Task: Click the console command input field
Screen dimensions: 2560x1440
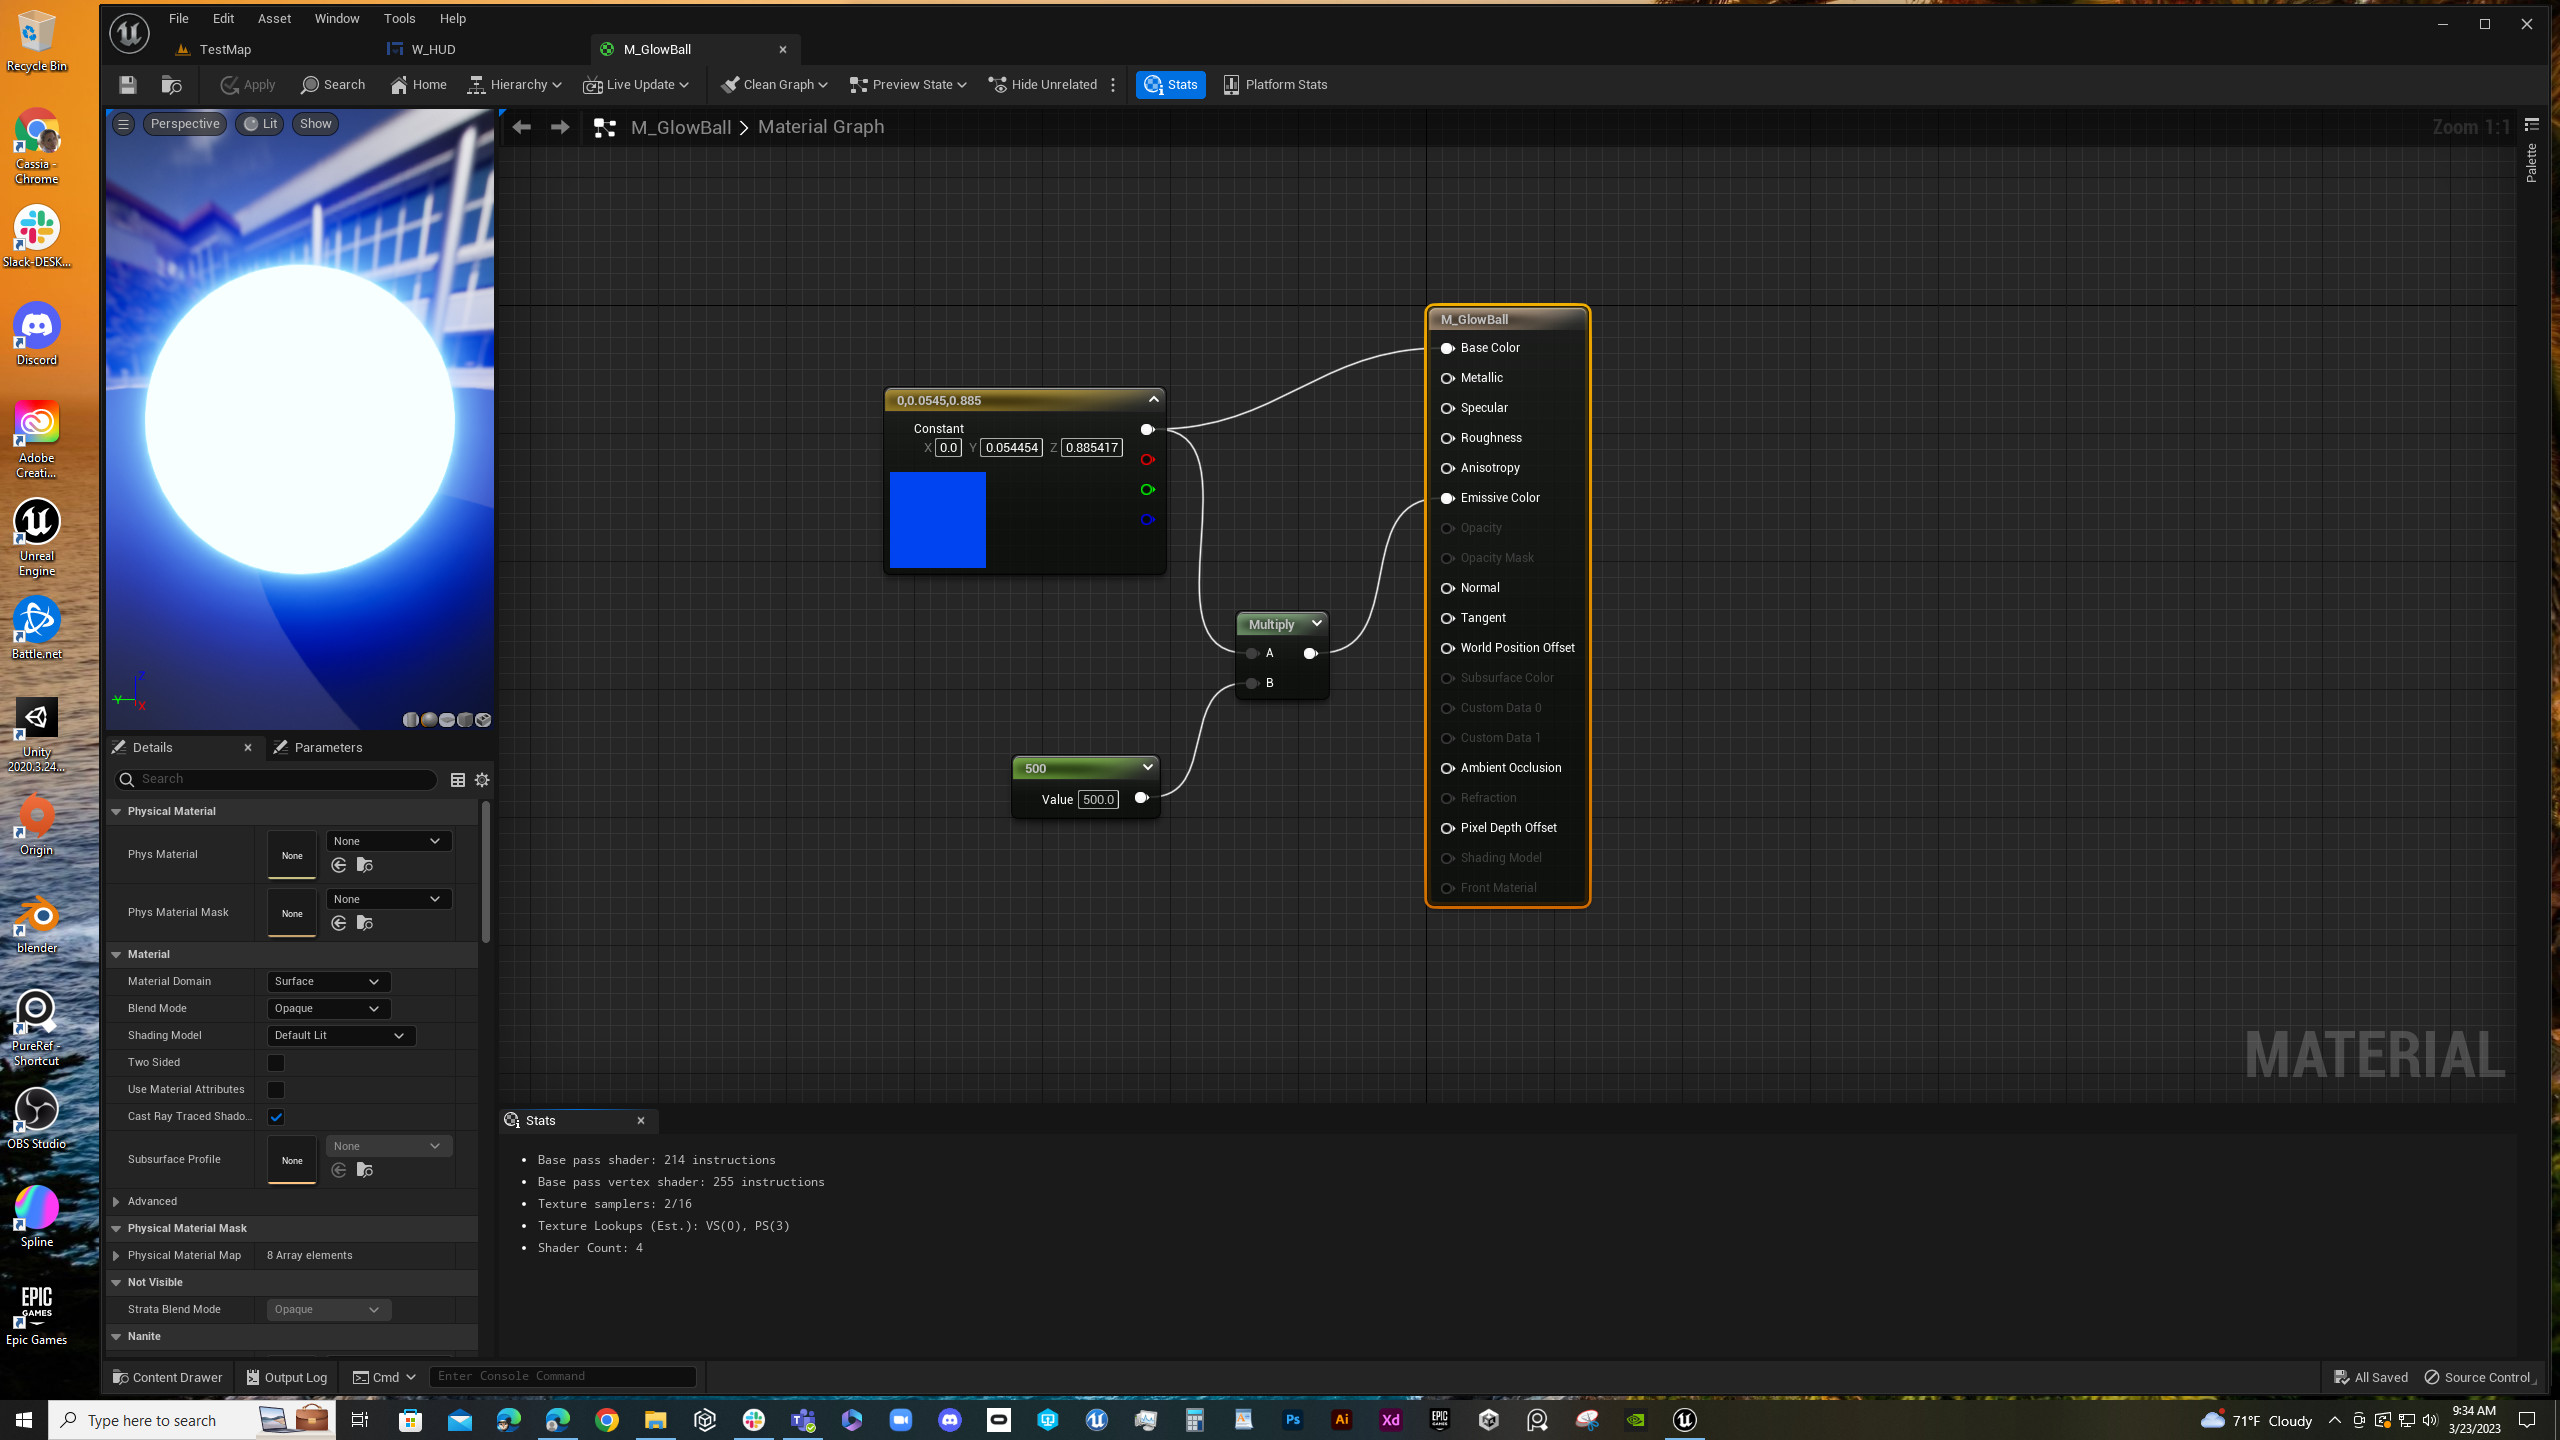Action: coord(562,1376)
